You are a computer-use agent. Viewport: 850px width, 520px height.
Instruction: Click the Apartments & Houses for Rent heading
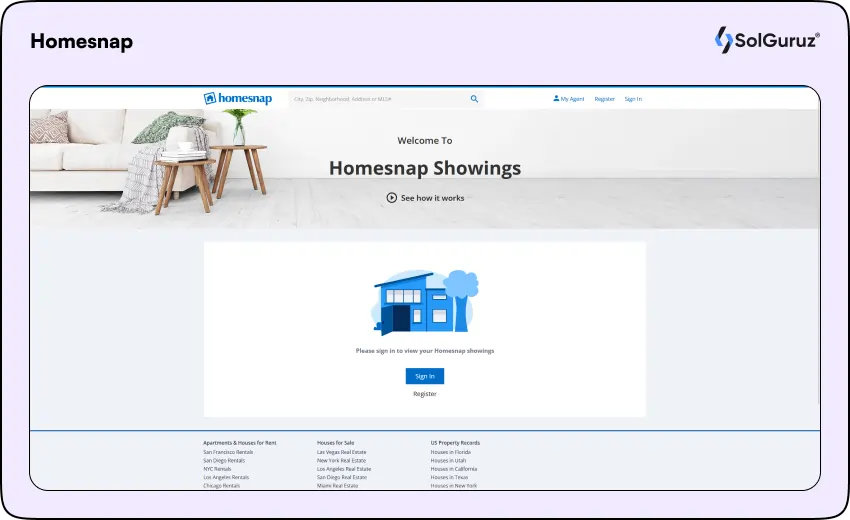coord(240,443)
